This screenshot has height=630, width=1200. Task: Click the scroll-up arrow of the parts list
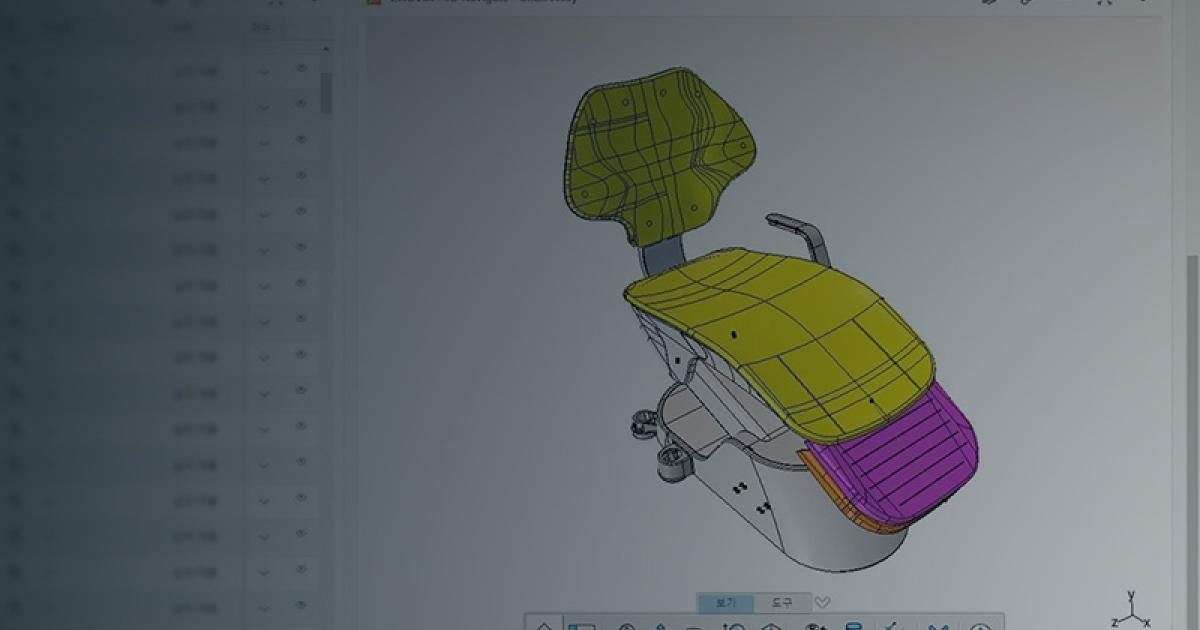pos(326,49)
